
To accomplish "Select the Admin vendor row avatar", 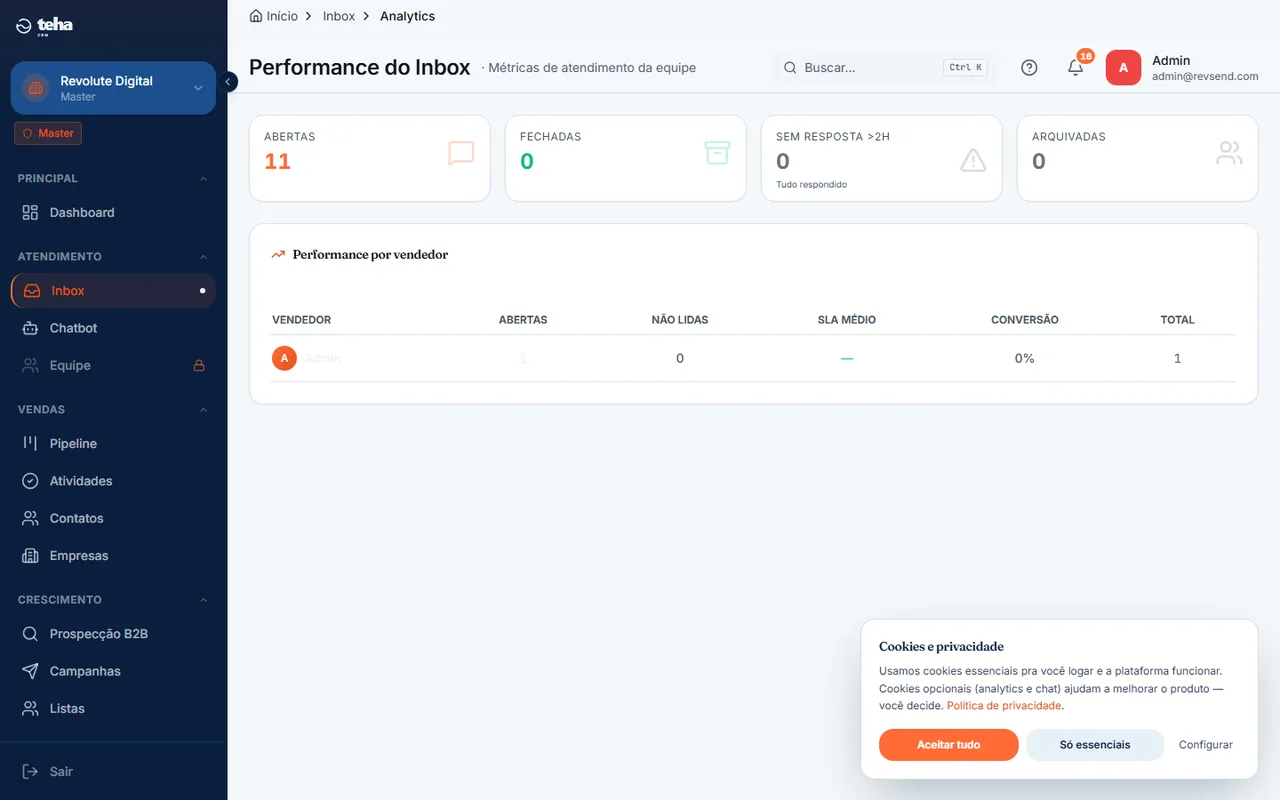I will 285,358.
